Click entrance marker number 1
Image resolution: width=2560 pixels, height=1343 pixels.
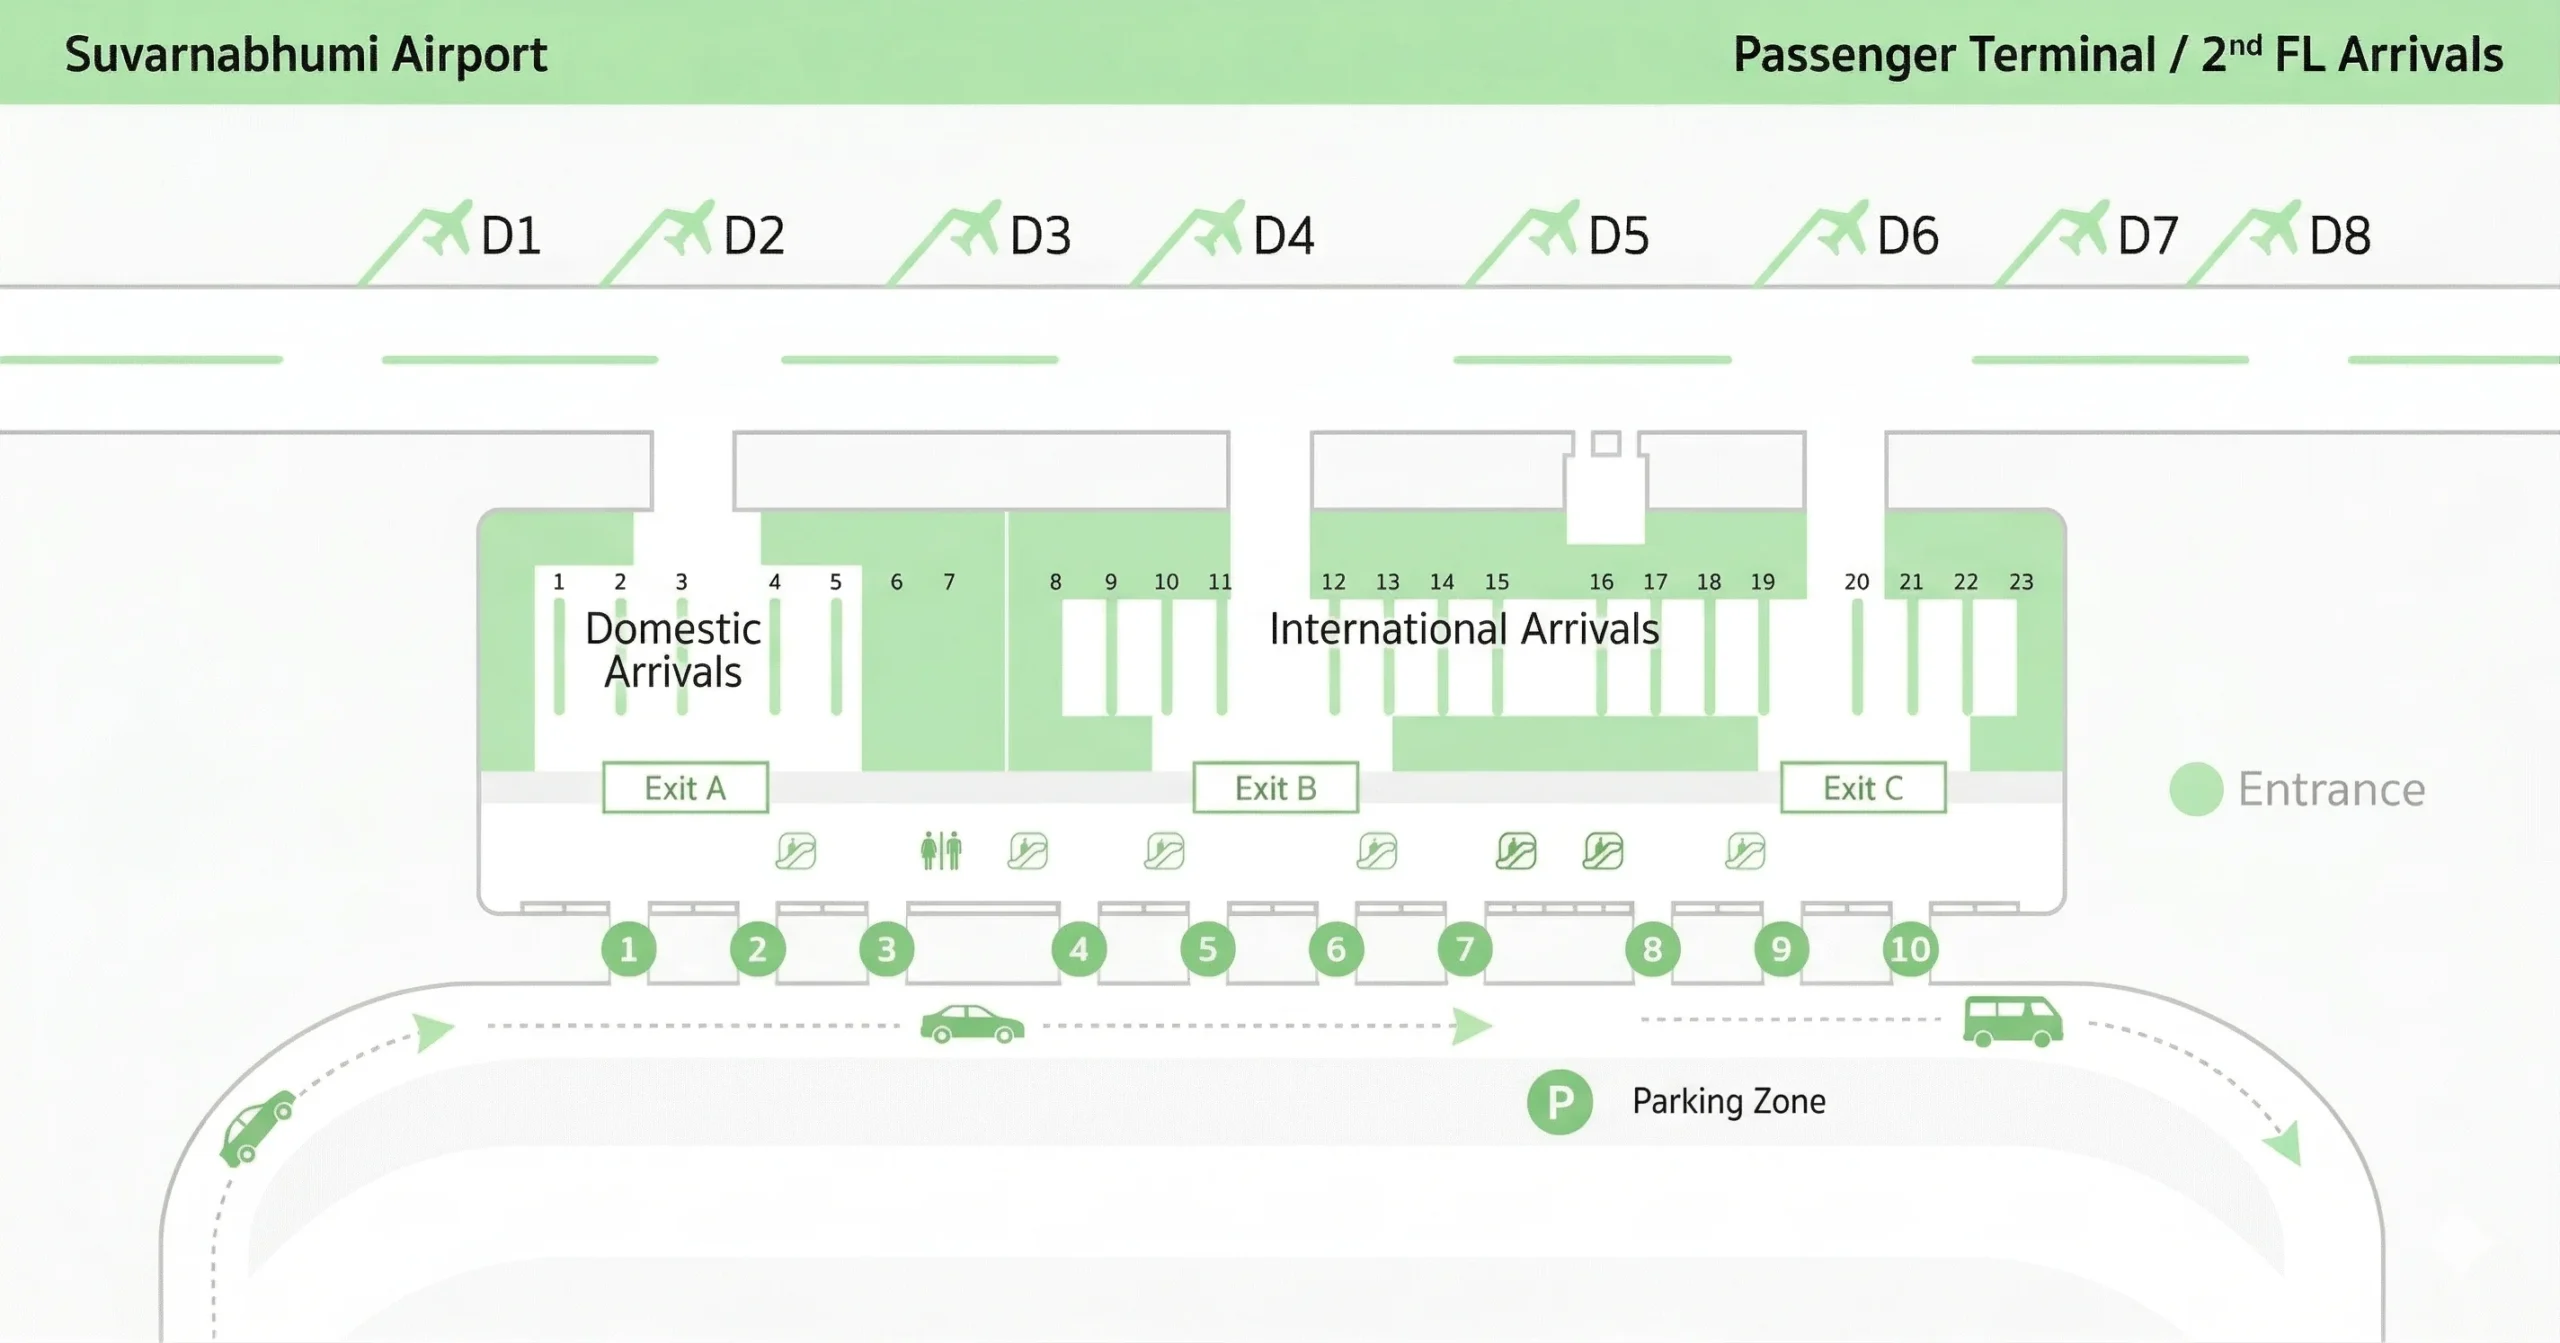coord(628,949)
